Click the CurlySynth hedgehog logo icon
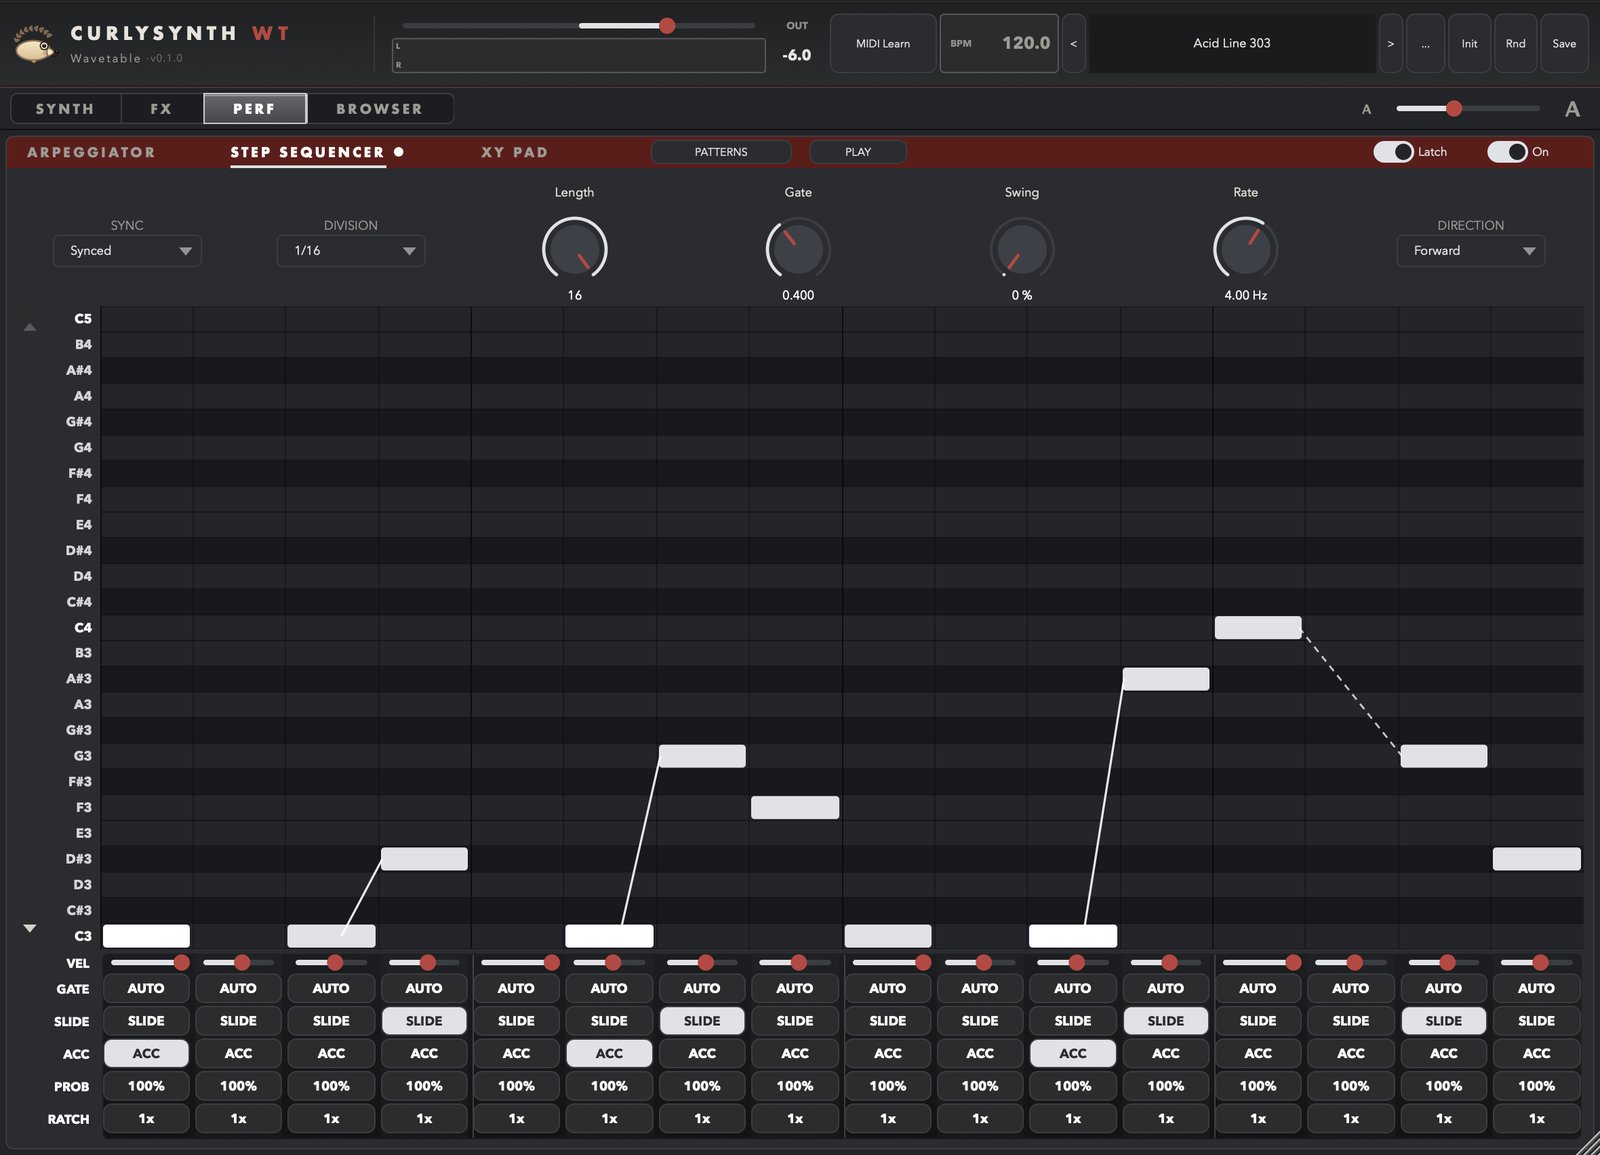 [35, 44]
